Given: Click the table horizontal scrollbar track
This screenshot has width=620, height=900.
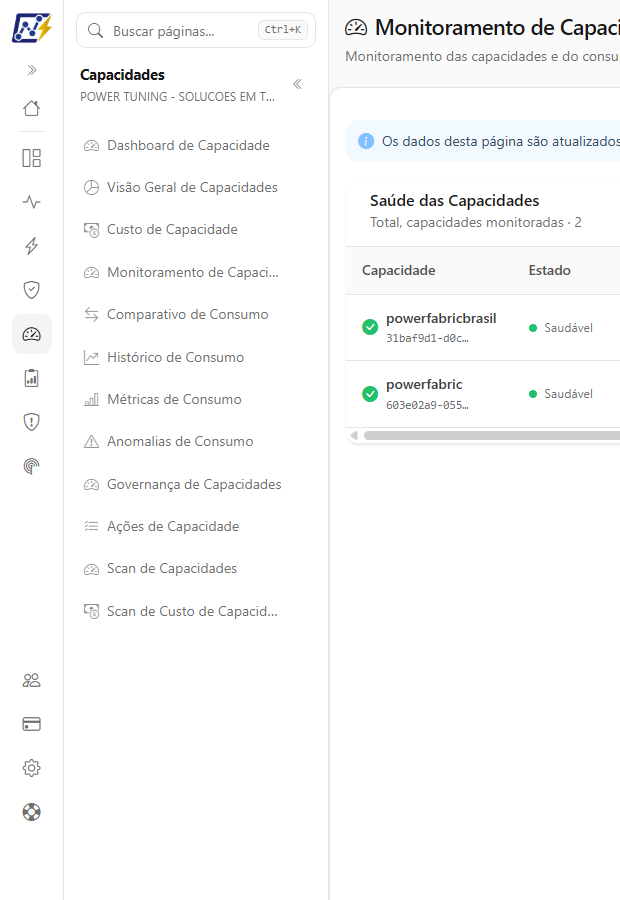Looking at the screenshot, I should pyautogui.click(x=492, y=436).
